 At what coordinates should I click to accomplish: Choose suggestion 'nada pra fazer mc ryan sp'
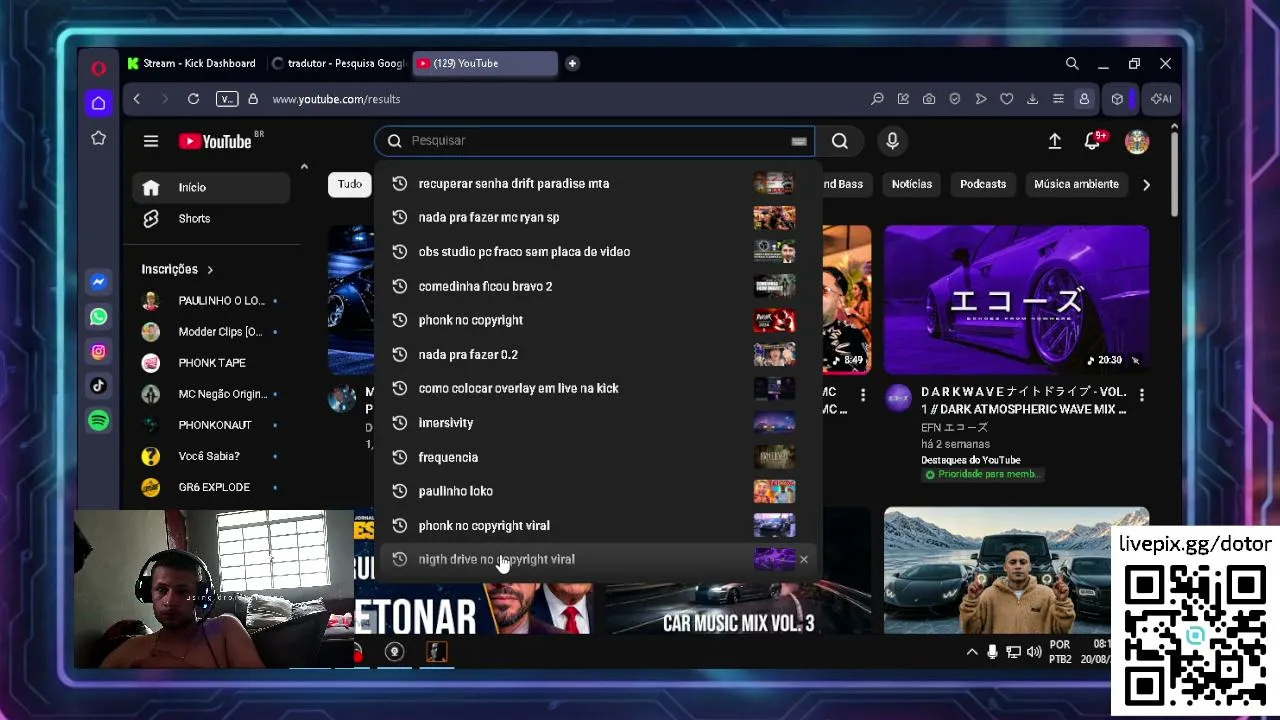tap(597, 218)
